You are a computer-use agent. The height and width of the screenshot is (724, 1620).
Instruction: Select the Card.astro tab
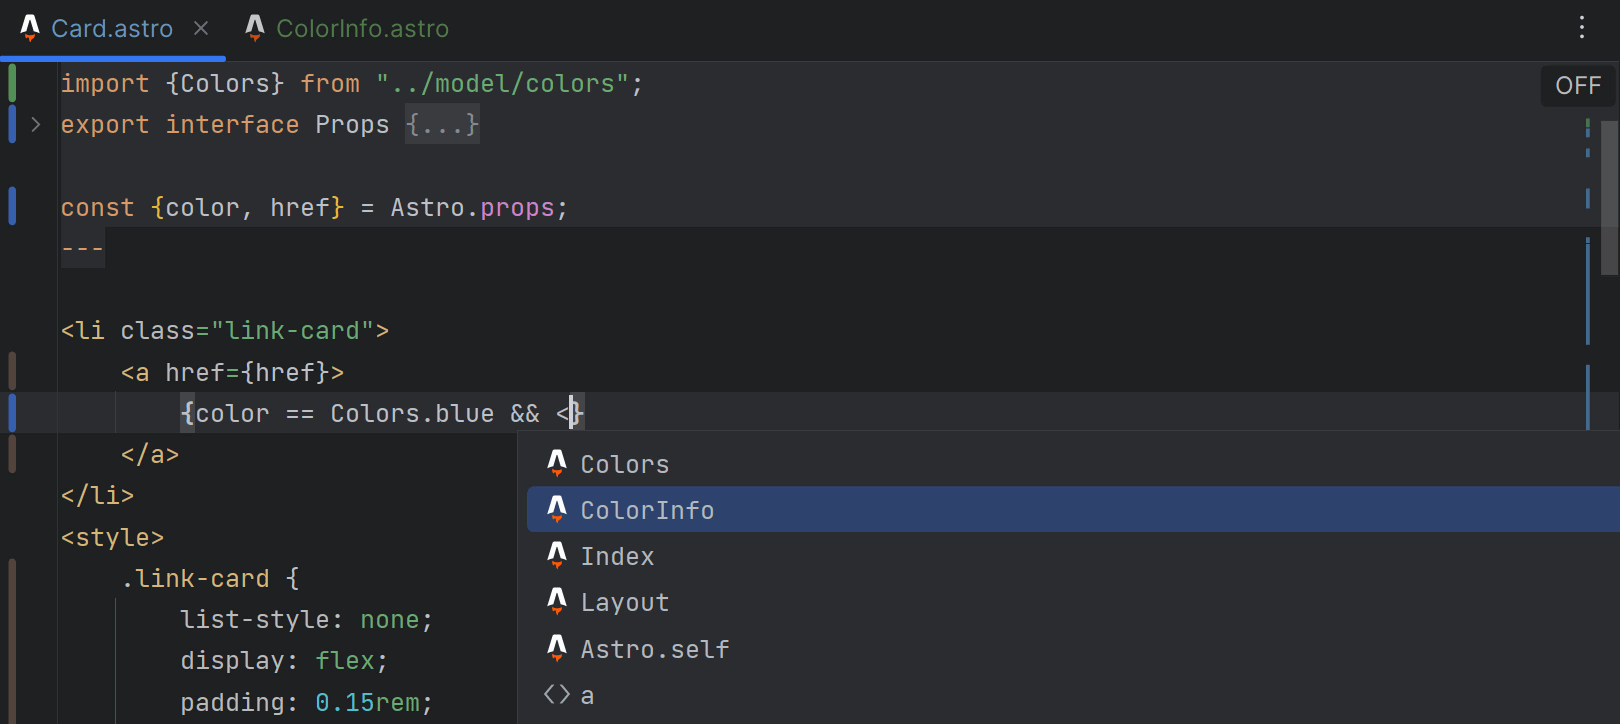point(112,29)
